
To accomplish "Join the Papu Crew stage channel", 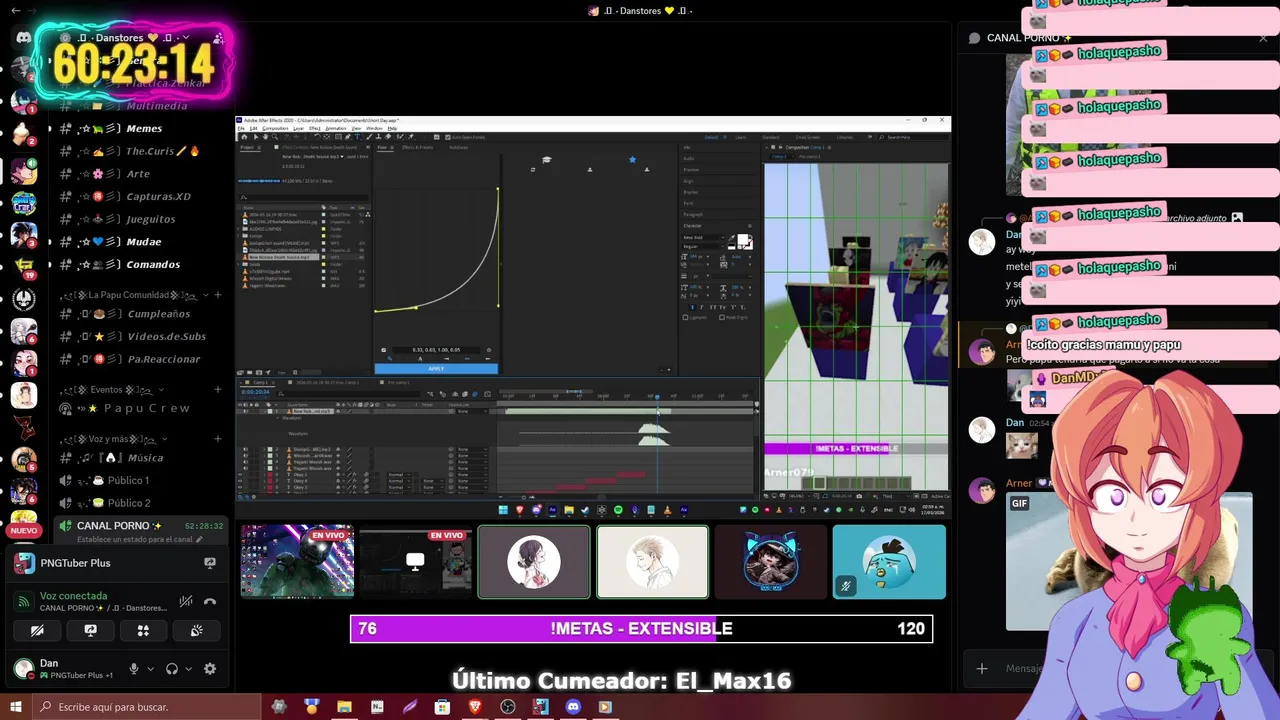I will point(143,408).
